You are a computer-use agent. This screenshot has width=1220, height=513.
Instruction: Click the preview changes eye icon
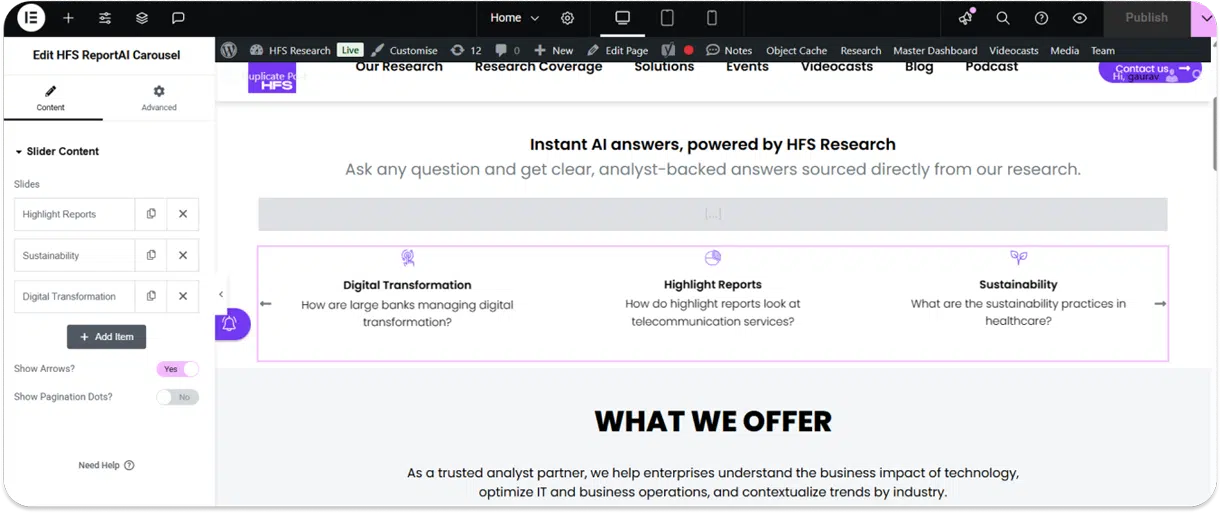pos(1079,18)
